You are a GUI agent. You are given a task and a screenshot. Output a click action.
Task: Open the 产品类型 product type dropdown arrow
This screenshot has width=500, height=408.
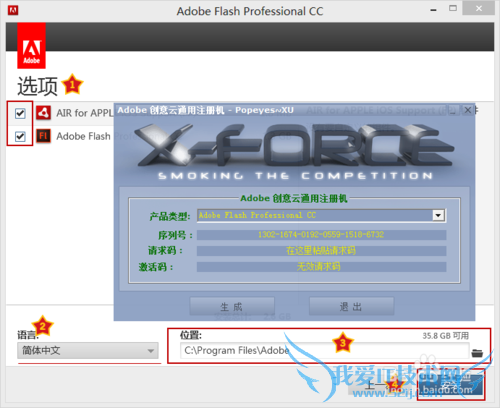[438, 215]
